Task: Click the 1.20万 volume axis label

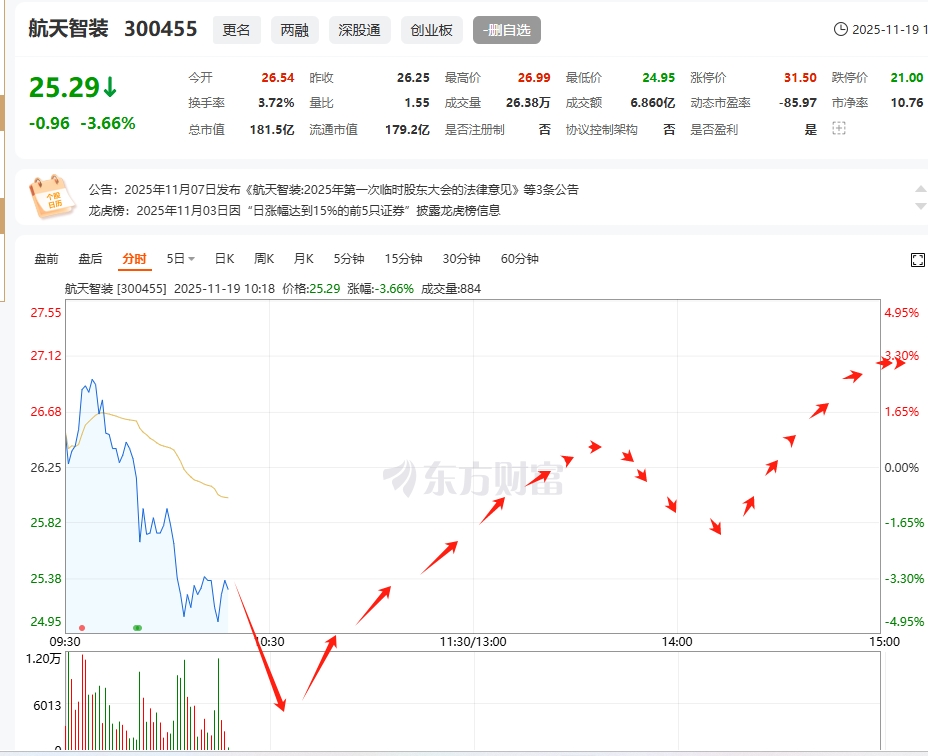Action: [x=43, y=659]
